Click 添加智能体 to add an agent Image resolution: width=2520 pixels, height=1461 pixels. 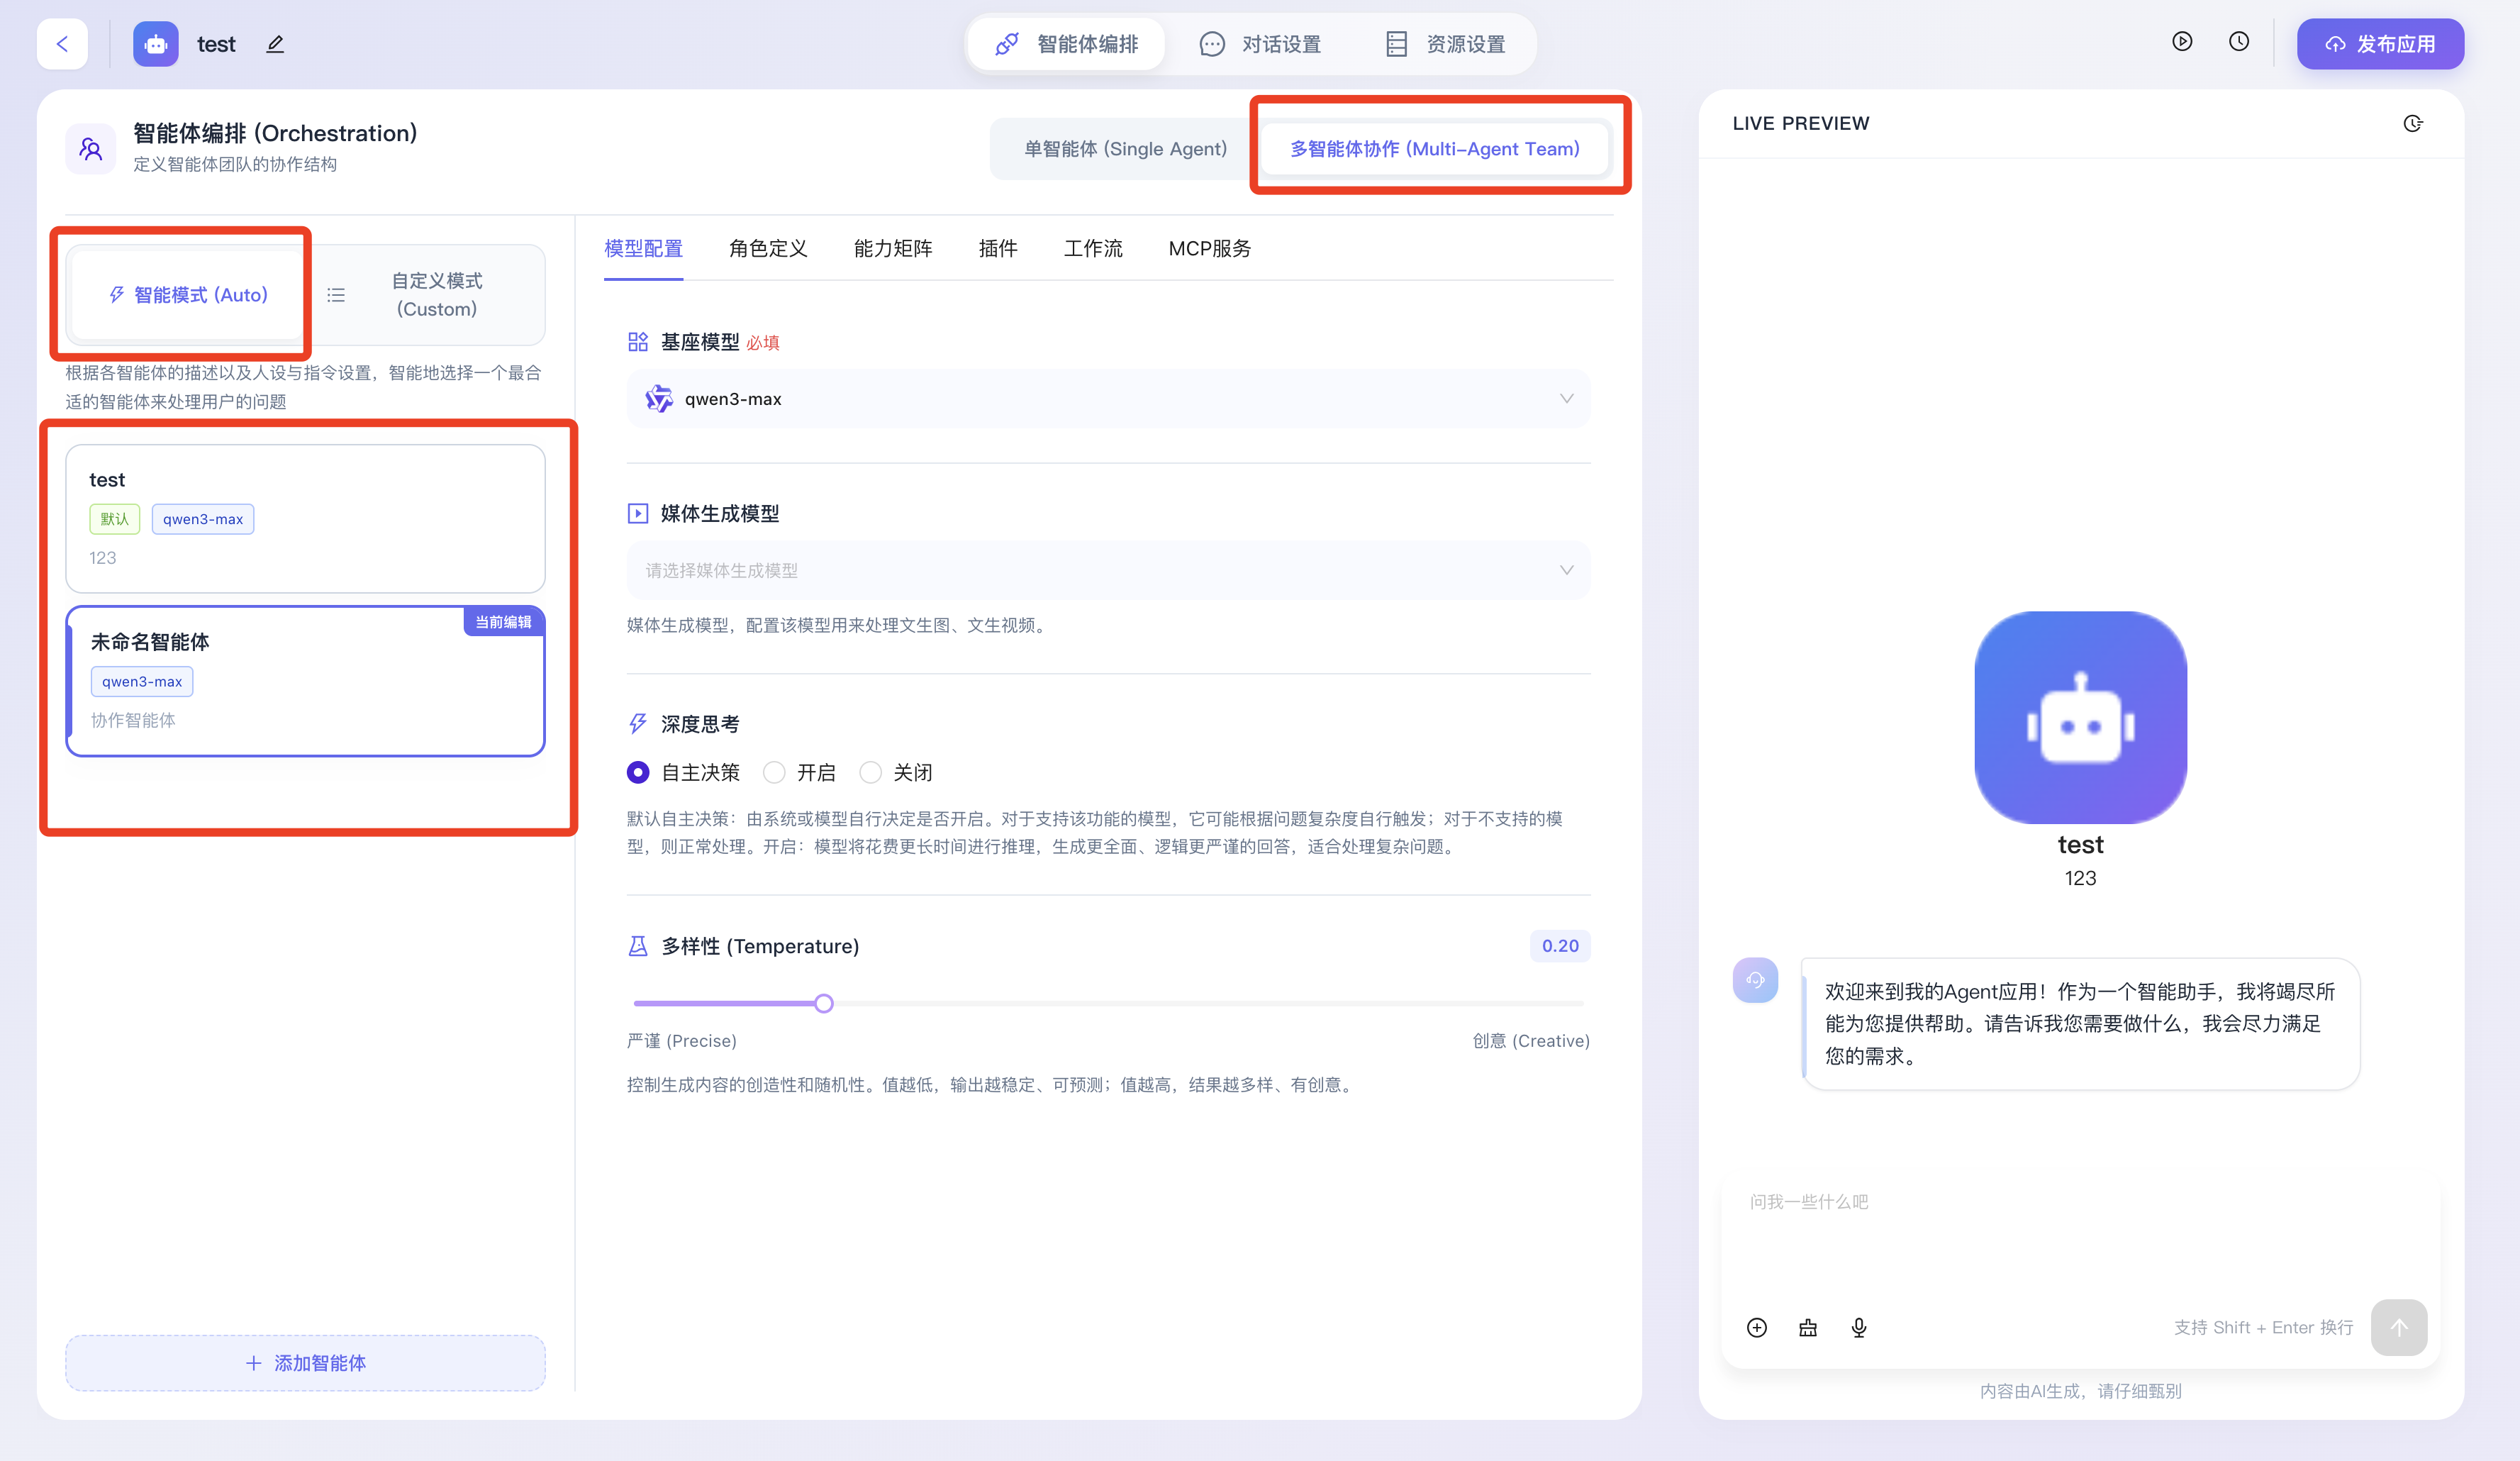305,1363
